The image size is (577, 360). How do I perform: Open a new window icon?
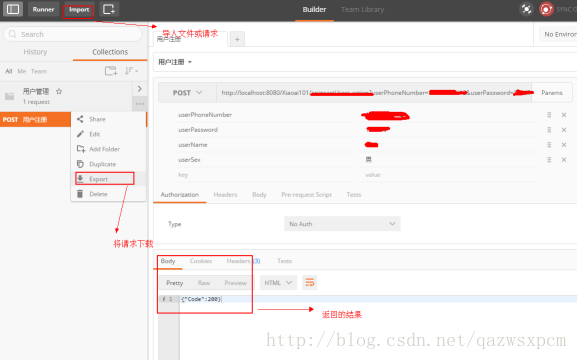[109, 9]
